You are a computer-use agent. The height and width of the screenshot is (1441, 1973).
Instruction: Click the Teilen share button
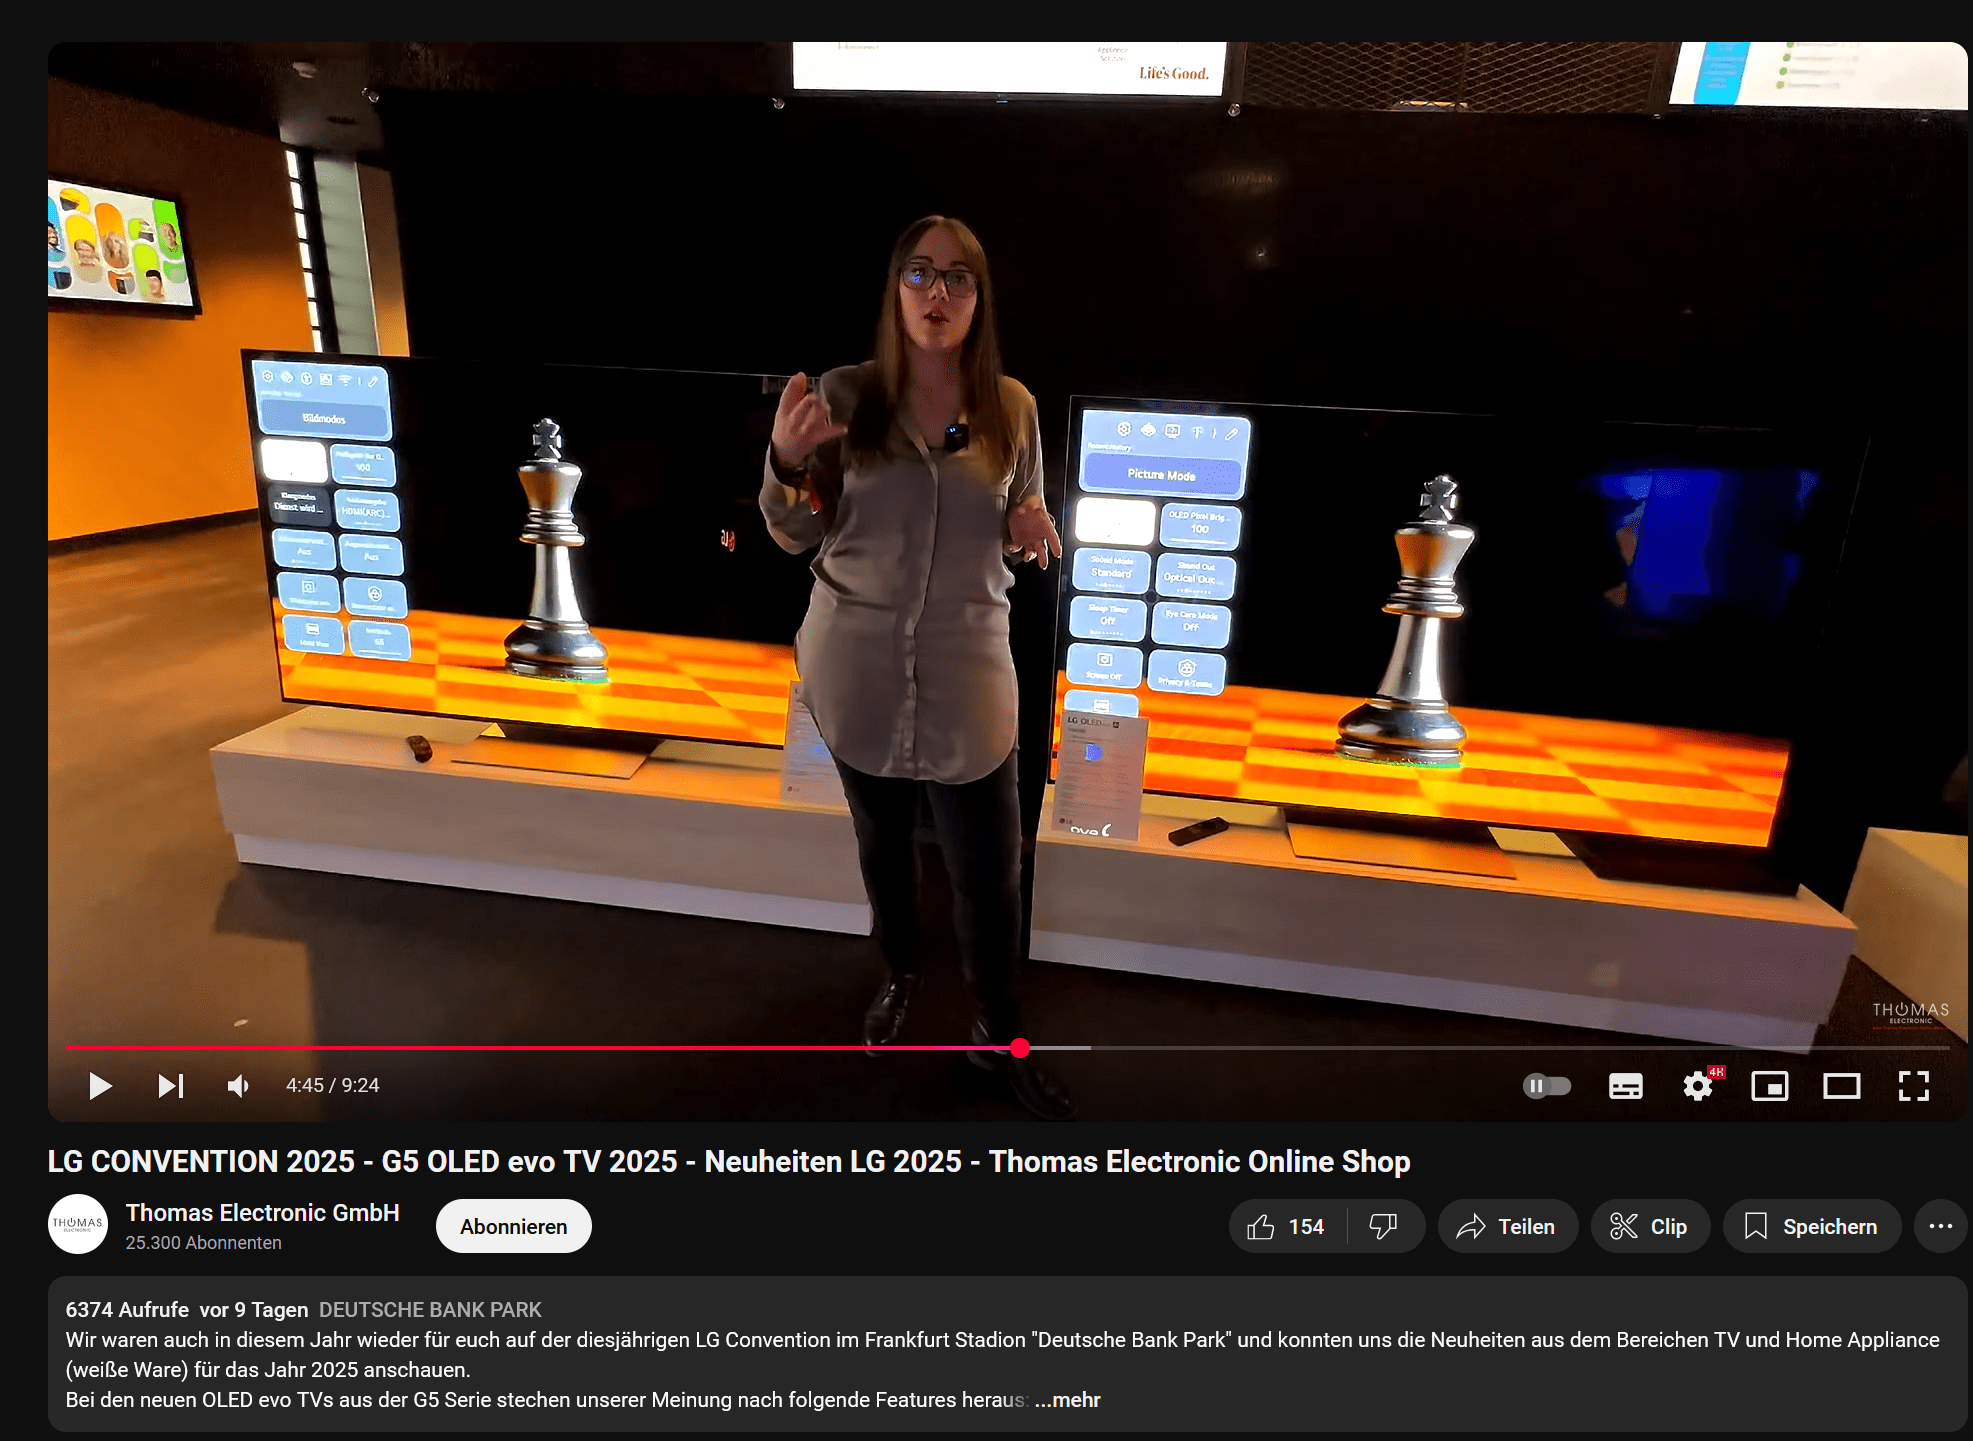1507,1226
